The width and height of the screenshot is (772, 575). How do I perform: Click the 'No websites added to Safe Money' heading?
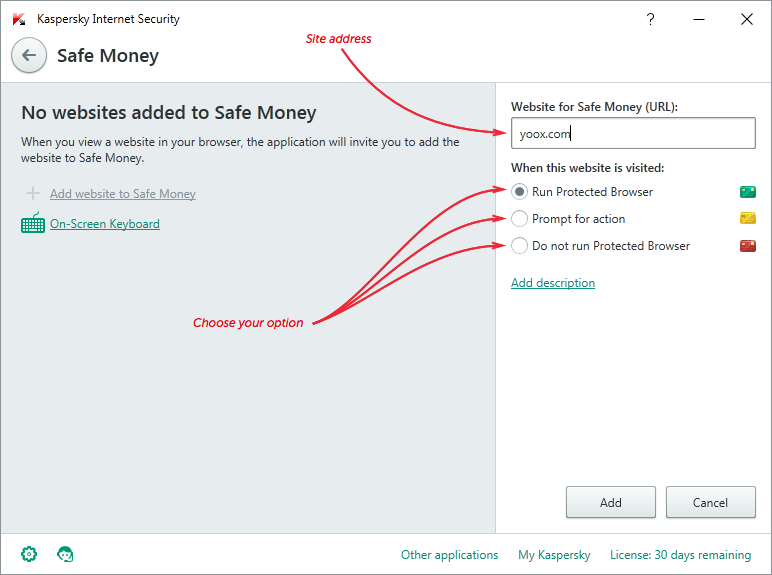click(x=169, y=112)
